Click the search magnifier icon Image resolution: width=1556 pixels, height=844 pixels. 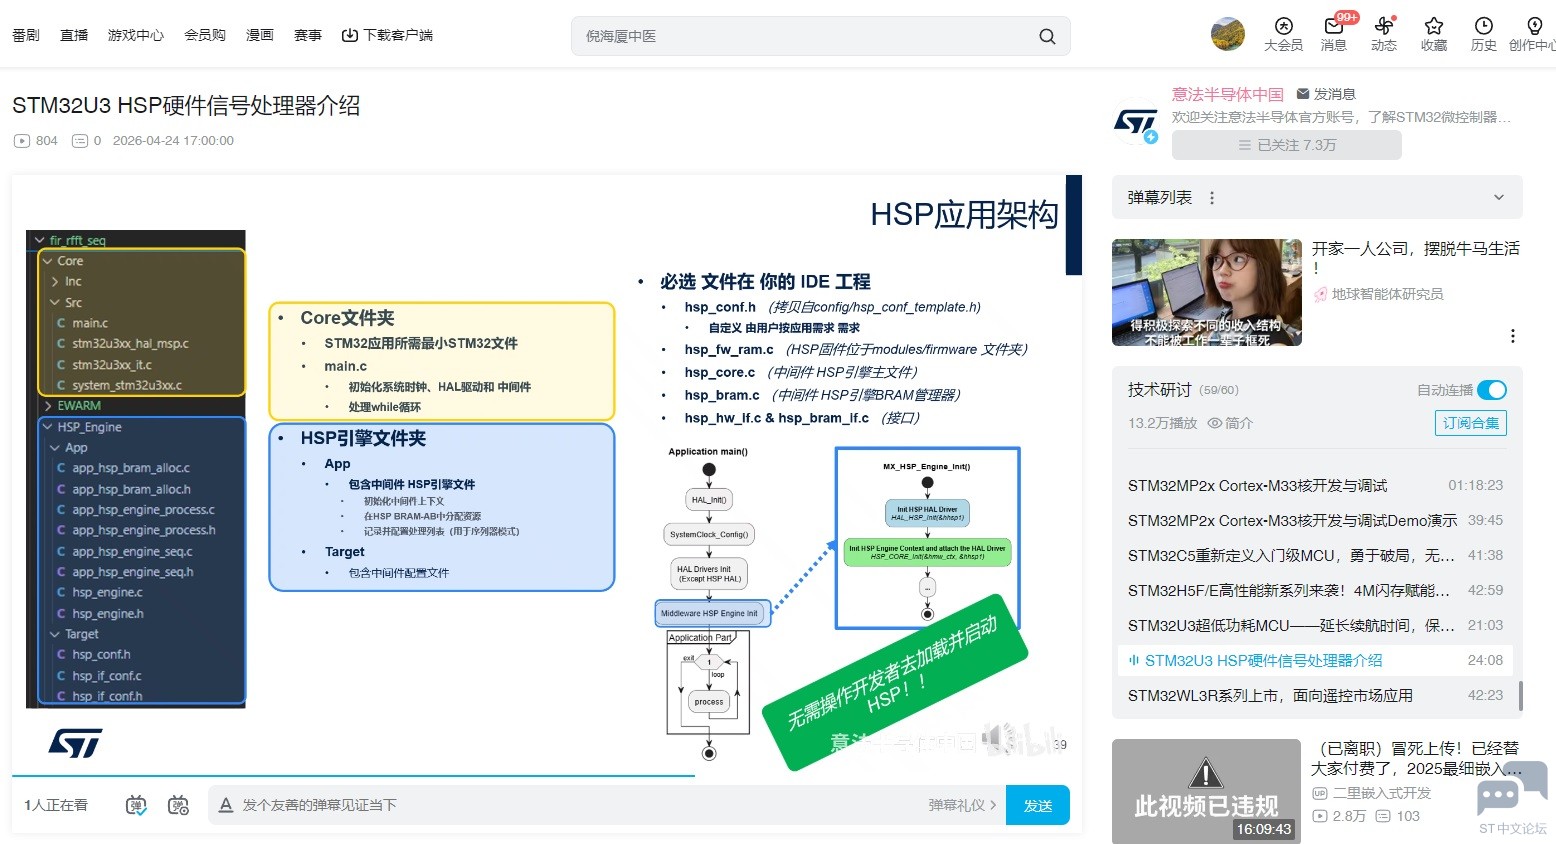1047,36
